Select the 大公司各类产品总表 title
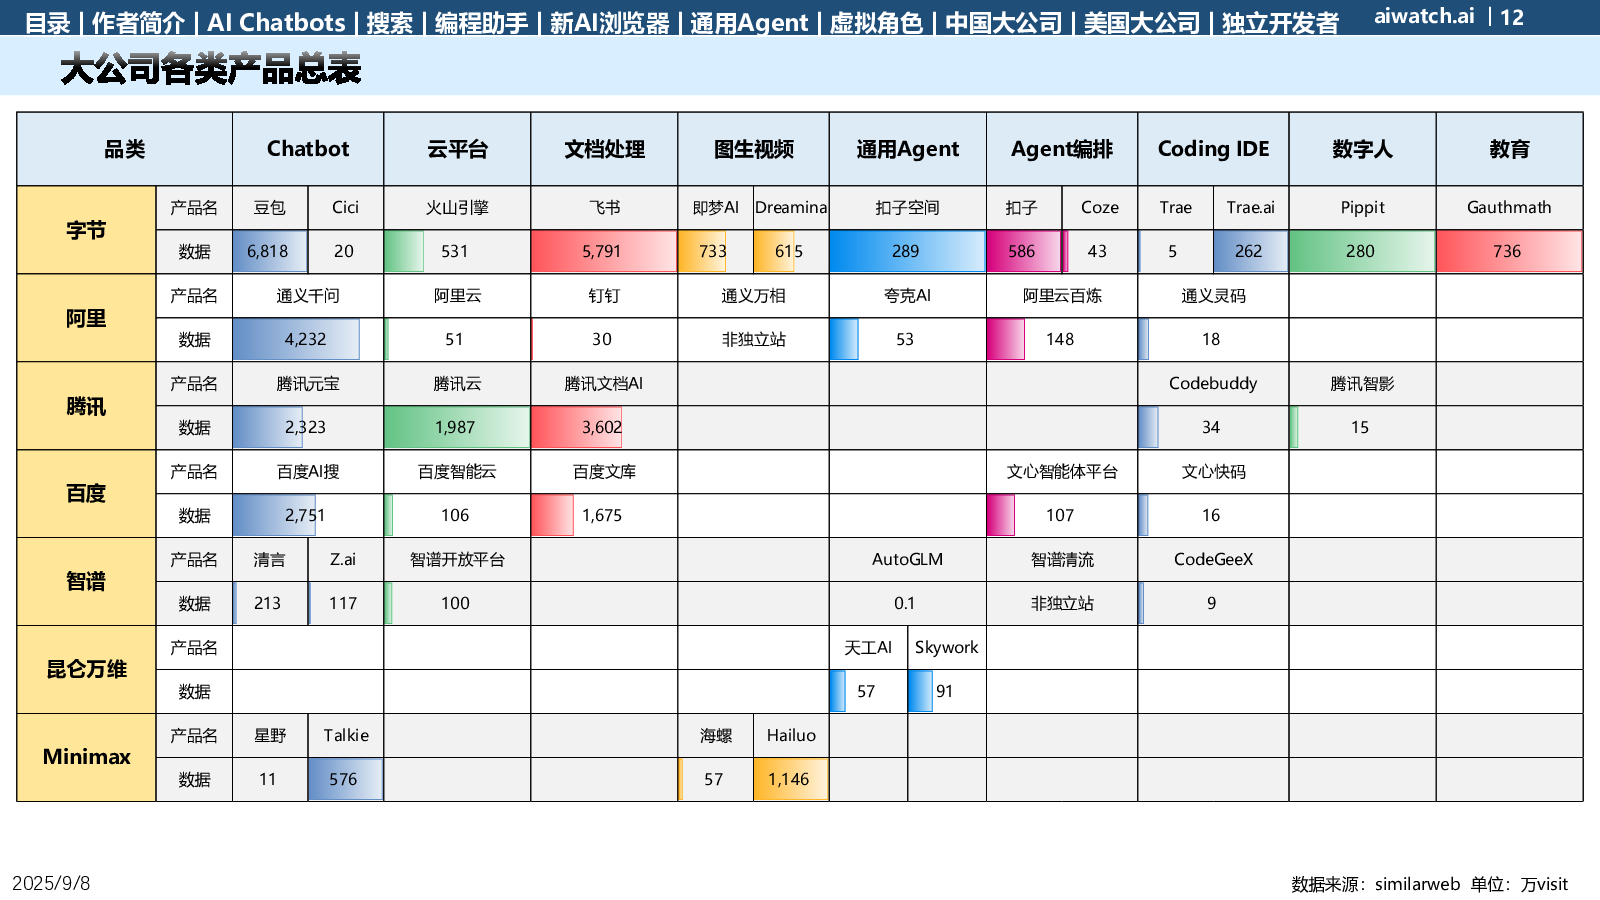Image resolution: width=1600 pixels, height=900 pixels. coord(210,69)
